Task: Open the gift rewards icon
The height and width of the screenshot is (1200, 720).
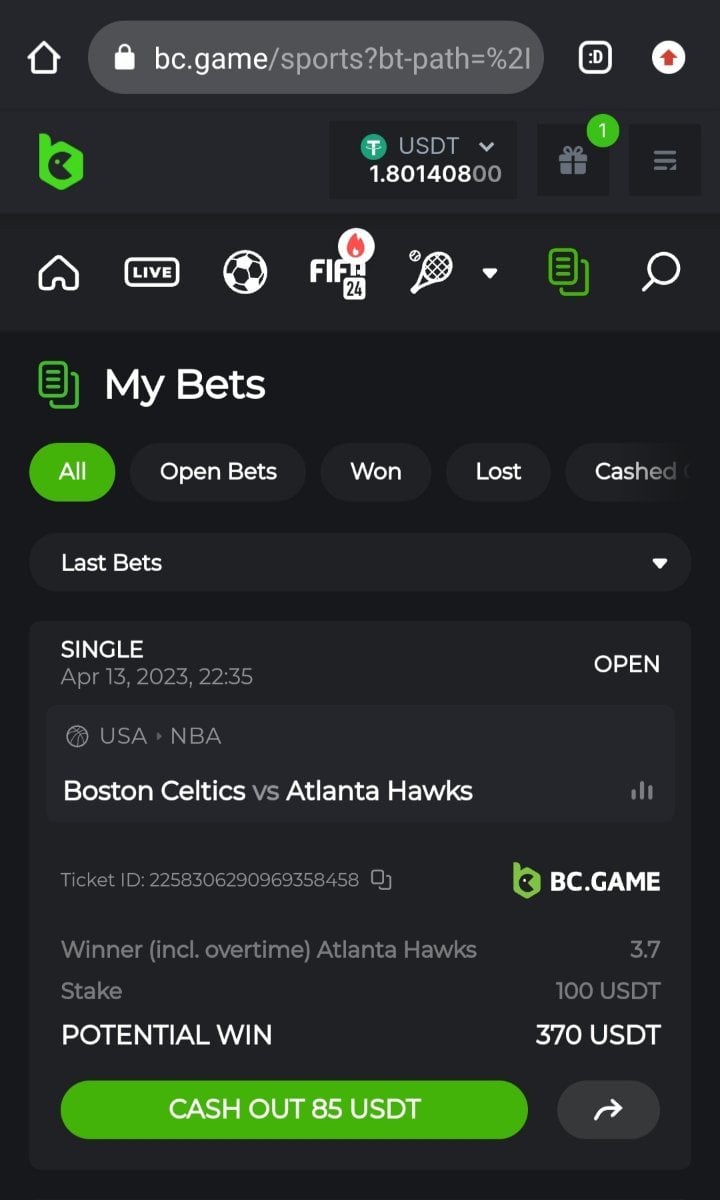Action: [573, 160]
